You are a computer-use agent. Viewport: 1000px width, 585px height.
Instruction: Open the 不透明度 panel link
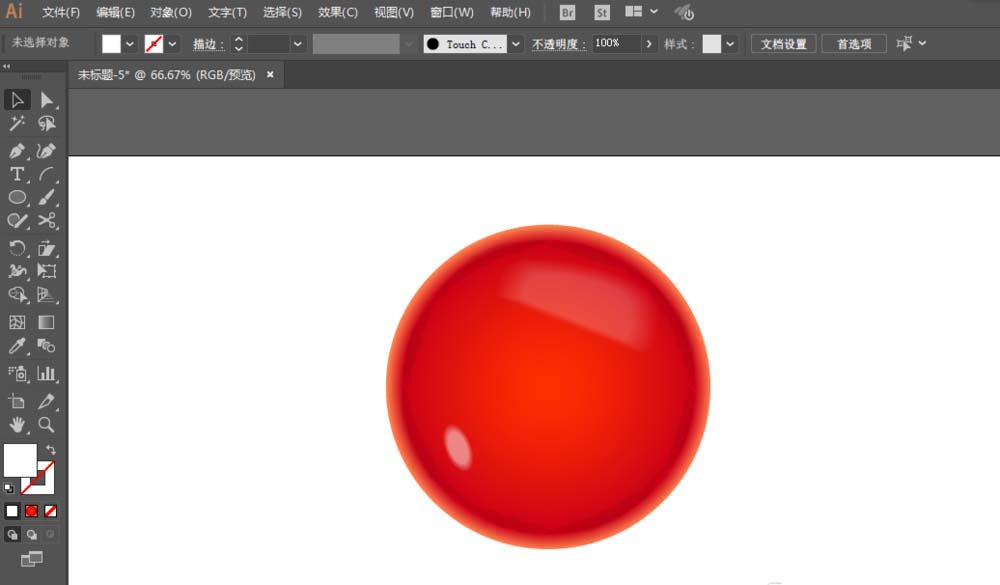(x=558, y=44)
